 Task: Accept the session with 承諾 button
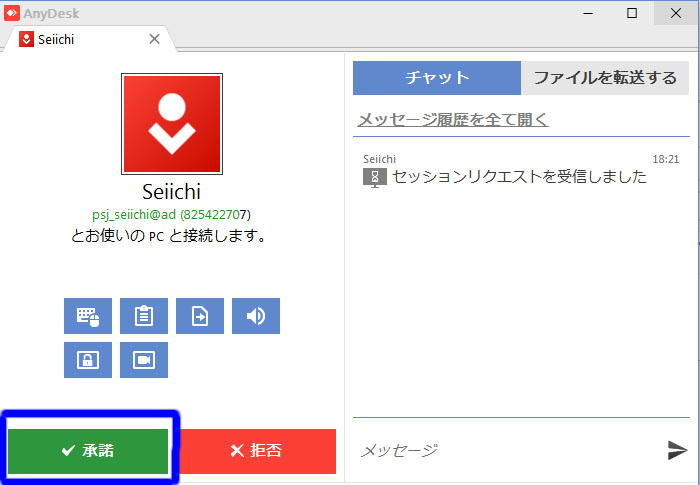(88, 451)
